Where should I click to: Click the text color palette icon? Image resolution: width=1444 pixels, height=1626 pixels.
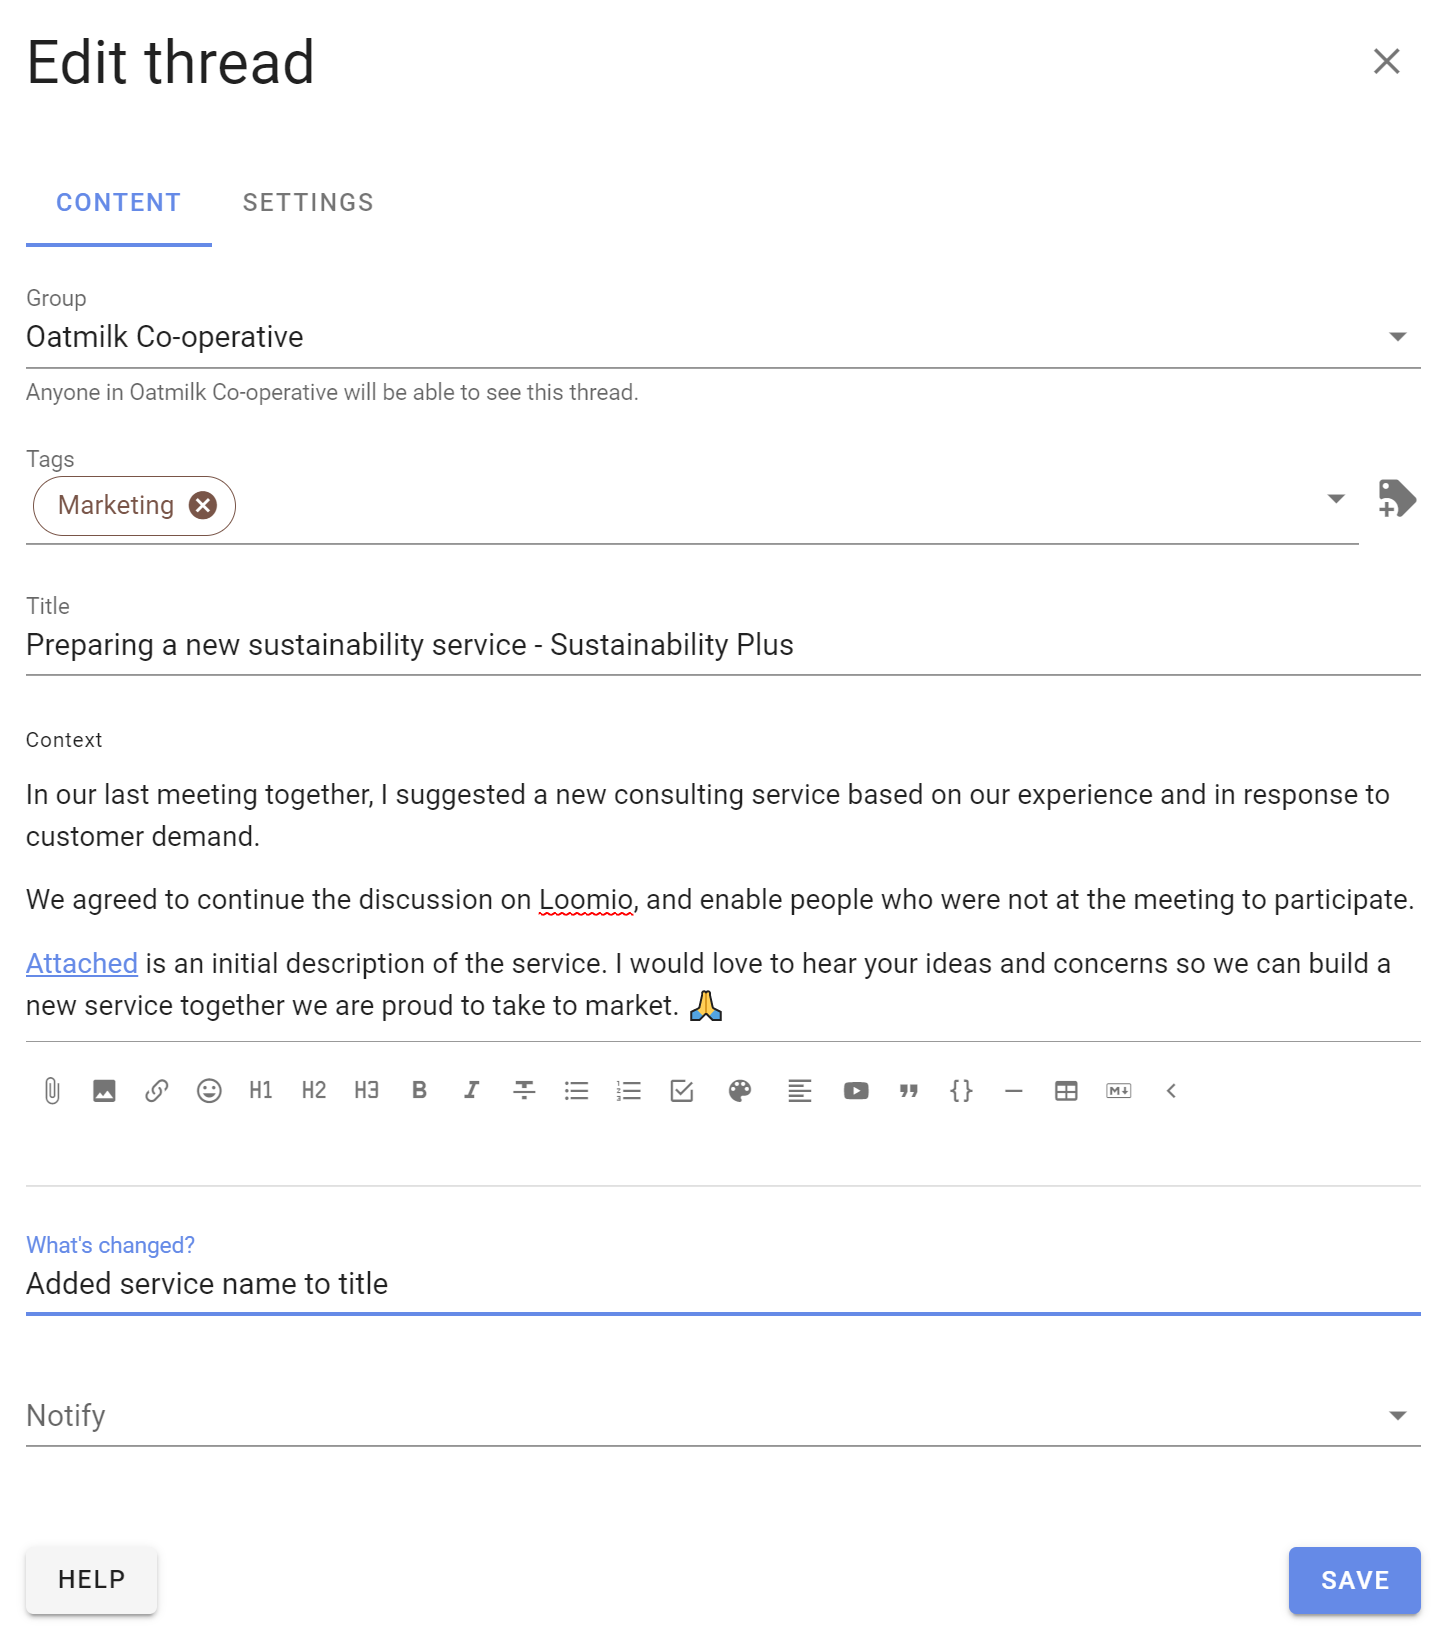click(740, 1091)
